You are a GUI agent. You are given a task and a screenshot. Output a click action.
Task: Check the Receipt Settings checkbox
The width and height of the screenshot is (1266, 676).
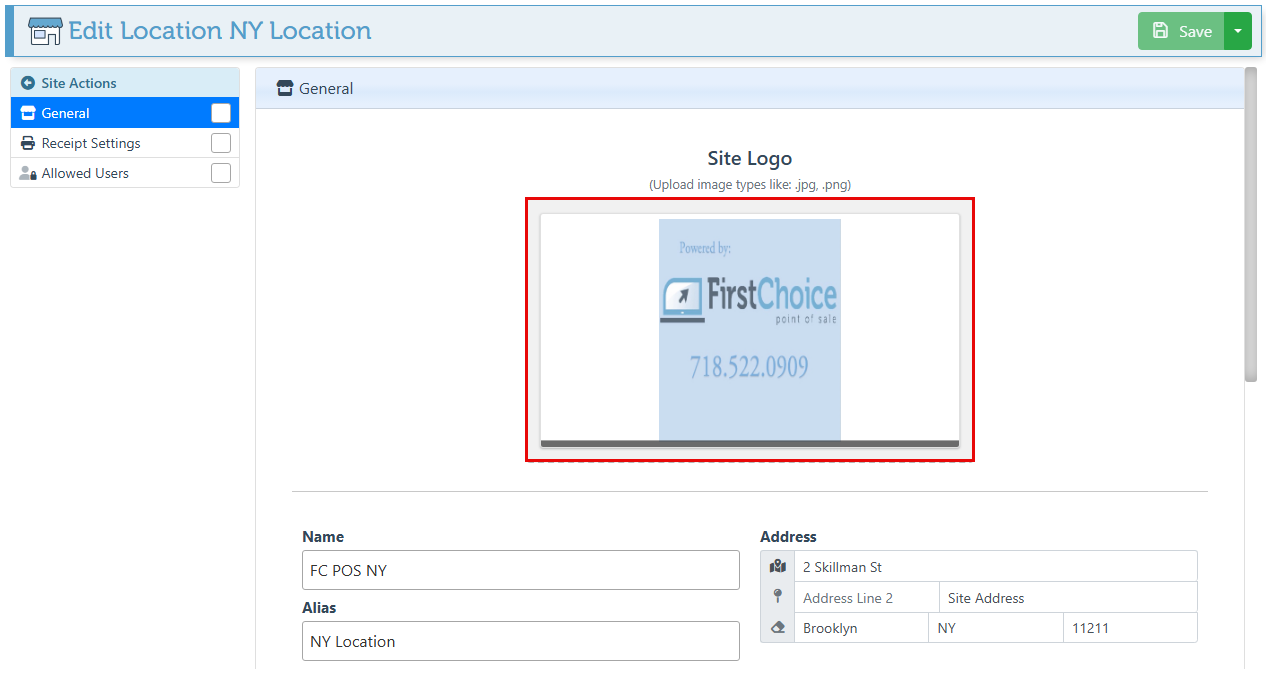(x=221, y=143)
